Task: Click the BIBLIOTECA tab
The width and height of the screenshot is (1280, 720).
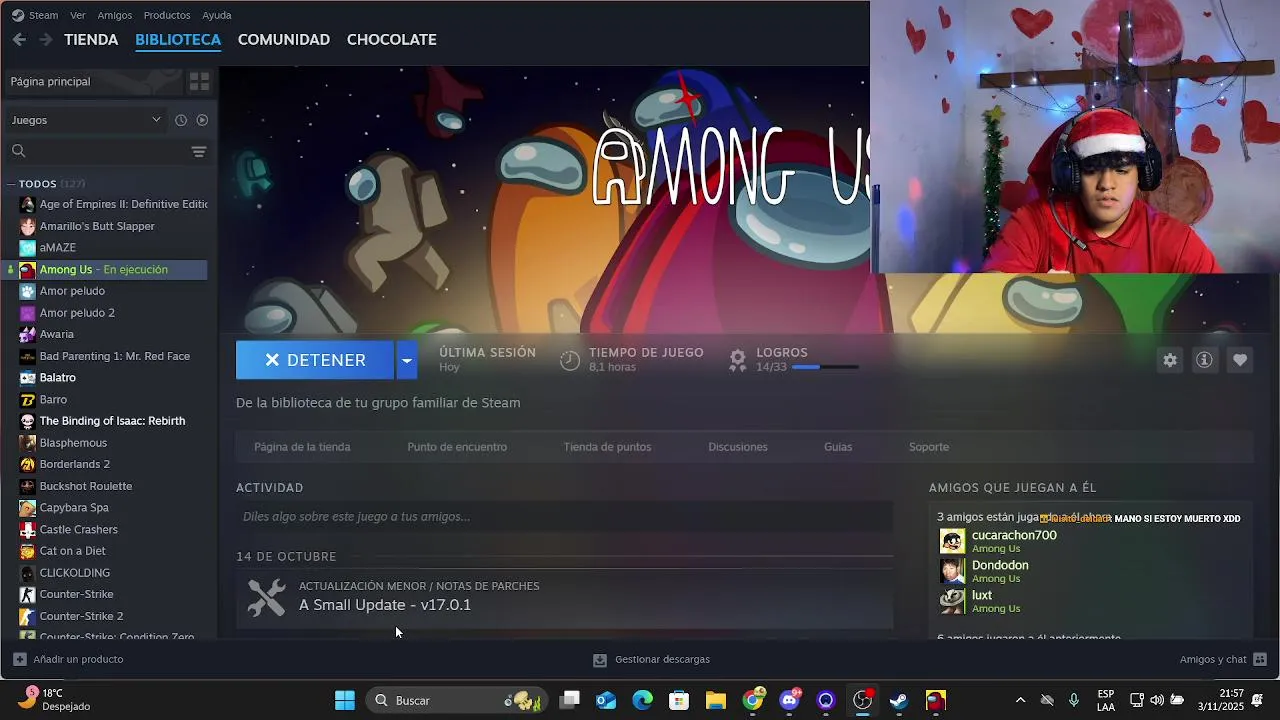Action: click(x=178, y=39)
